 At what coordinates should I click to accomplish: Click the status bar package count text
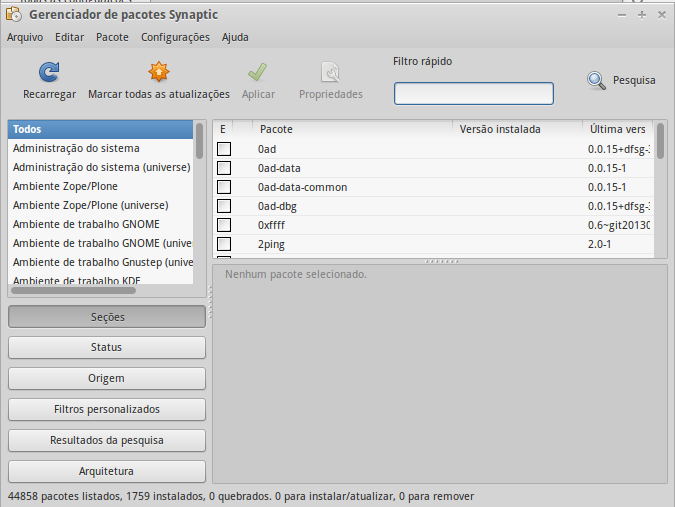[241, 496]
